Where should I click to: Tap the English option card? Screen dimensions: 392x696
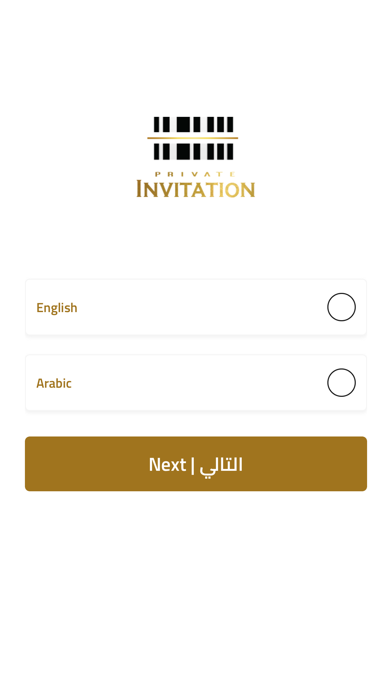point(196,307)
